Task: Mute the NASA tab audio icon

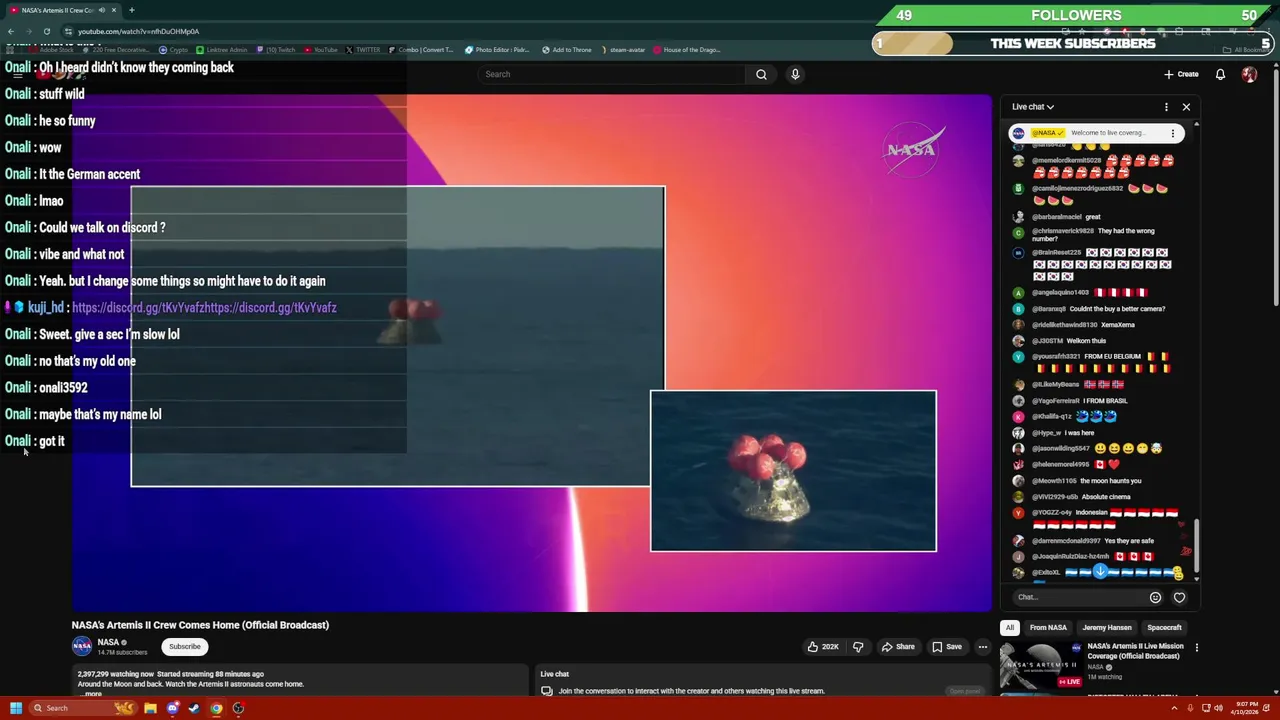Action: 101,10
